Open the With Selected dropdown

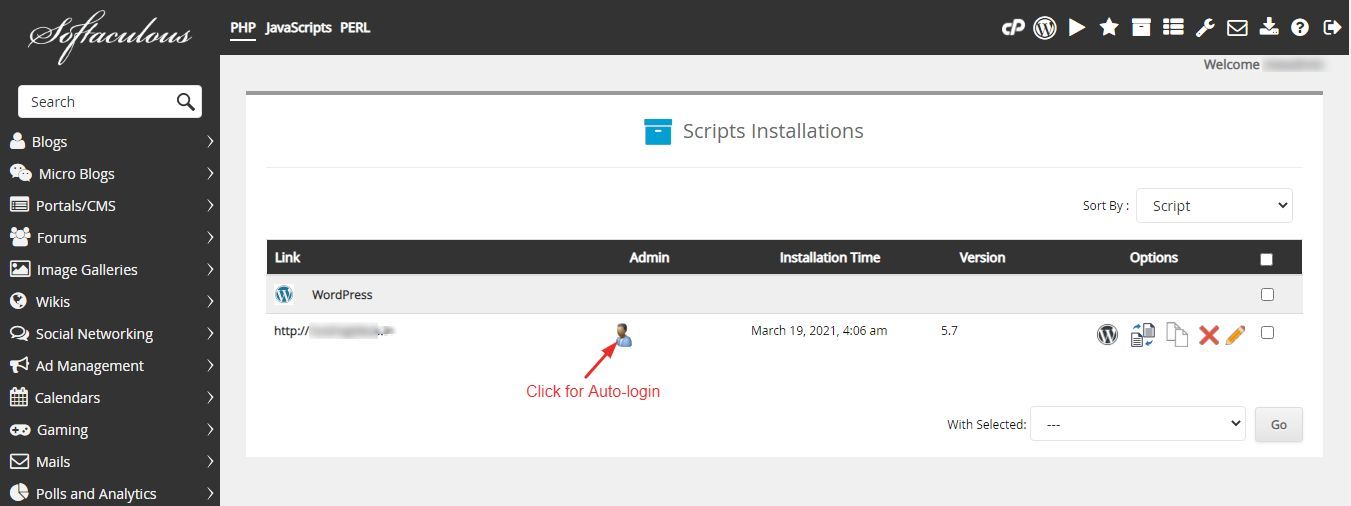(x=1137, y=424)
